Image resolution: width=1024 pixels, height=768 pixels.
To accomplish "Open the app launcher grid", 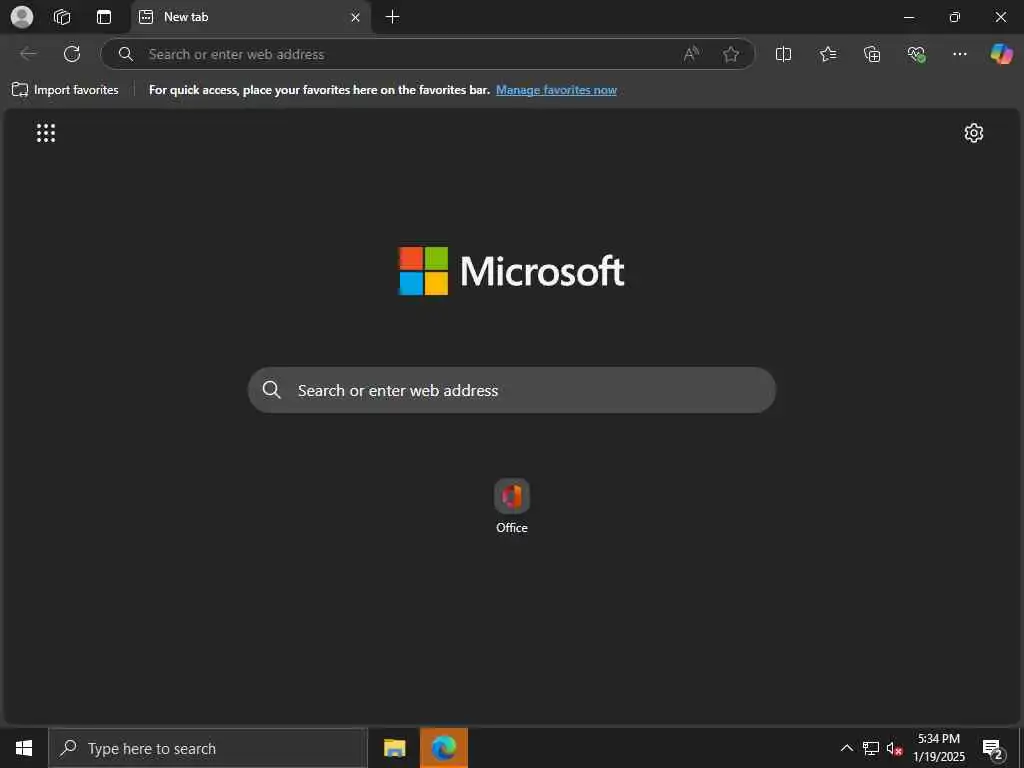I will click(46, 133).
